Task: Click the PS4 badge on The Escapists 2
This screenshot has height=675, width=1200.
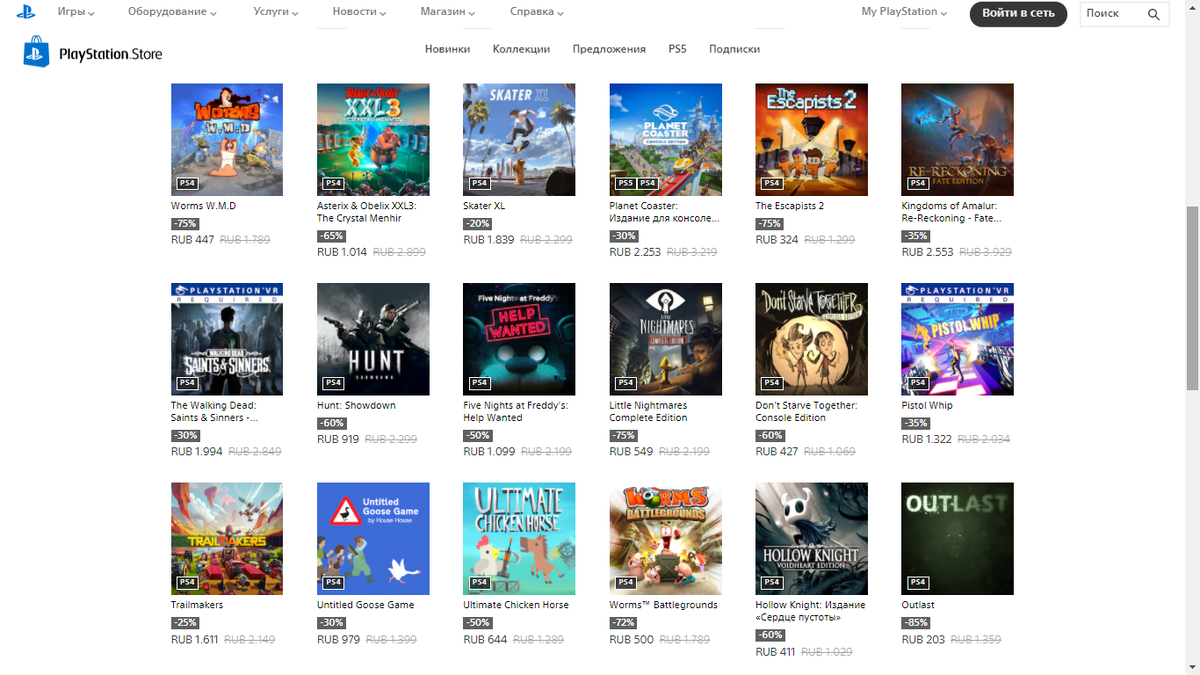Action: 770,183
